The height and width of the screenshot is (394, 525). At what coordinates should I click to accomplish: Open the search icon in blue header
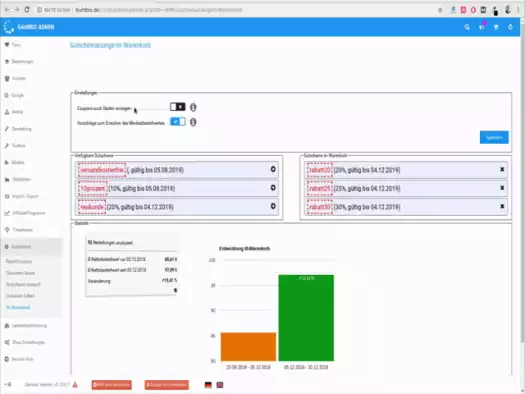point(467,27)
